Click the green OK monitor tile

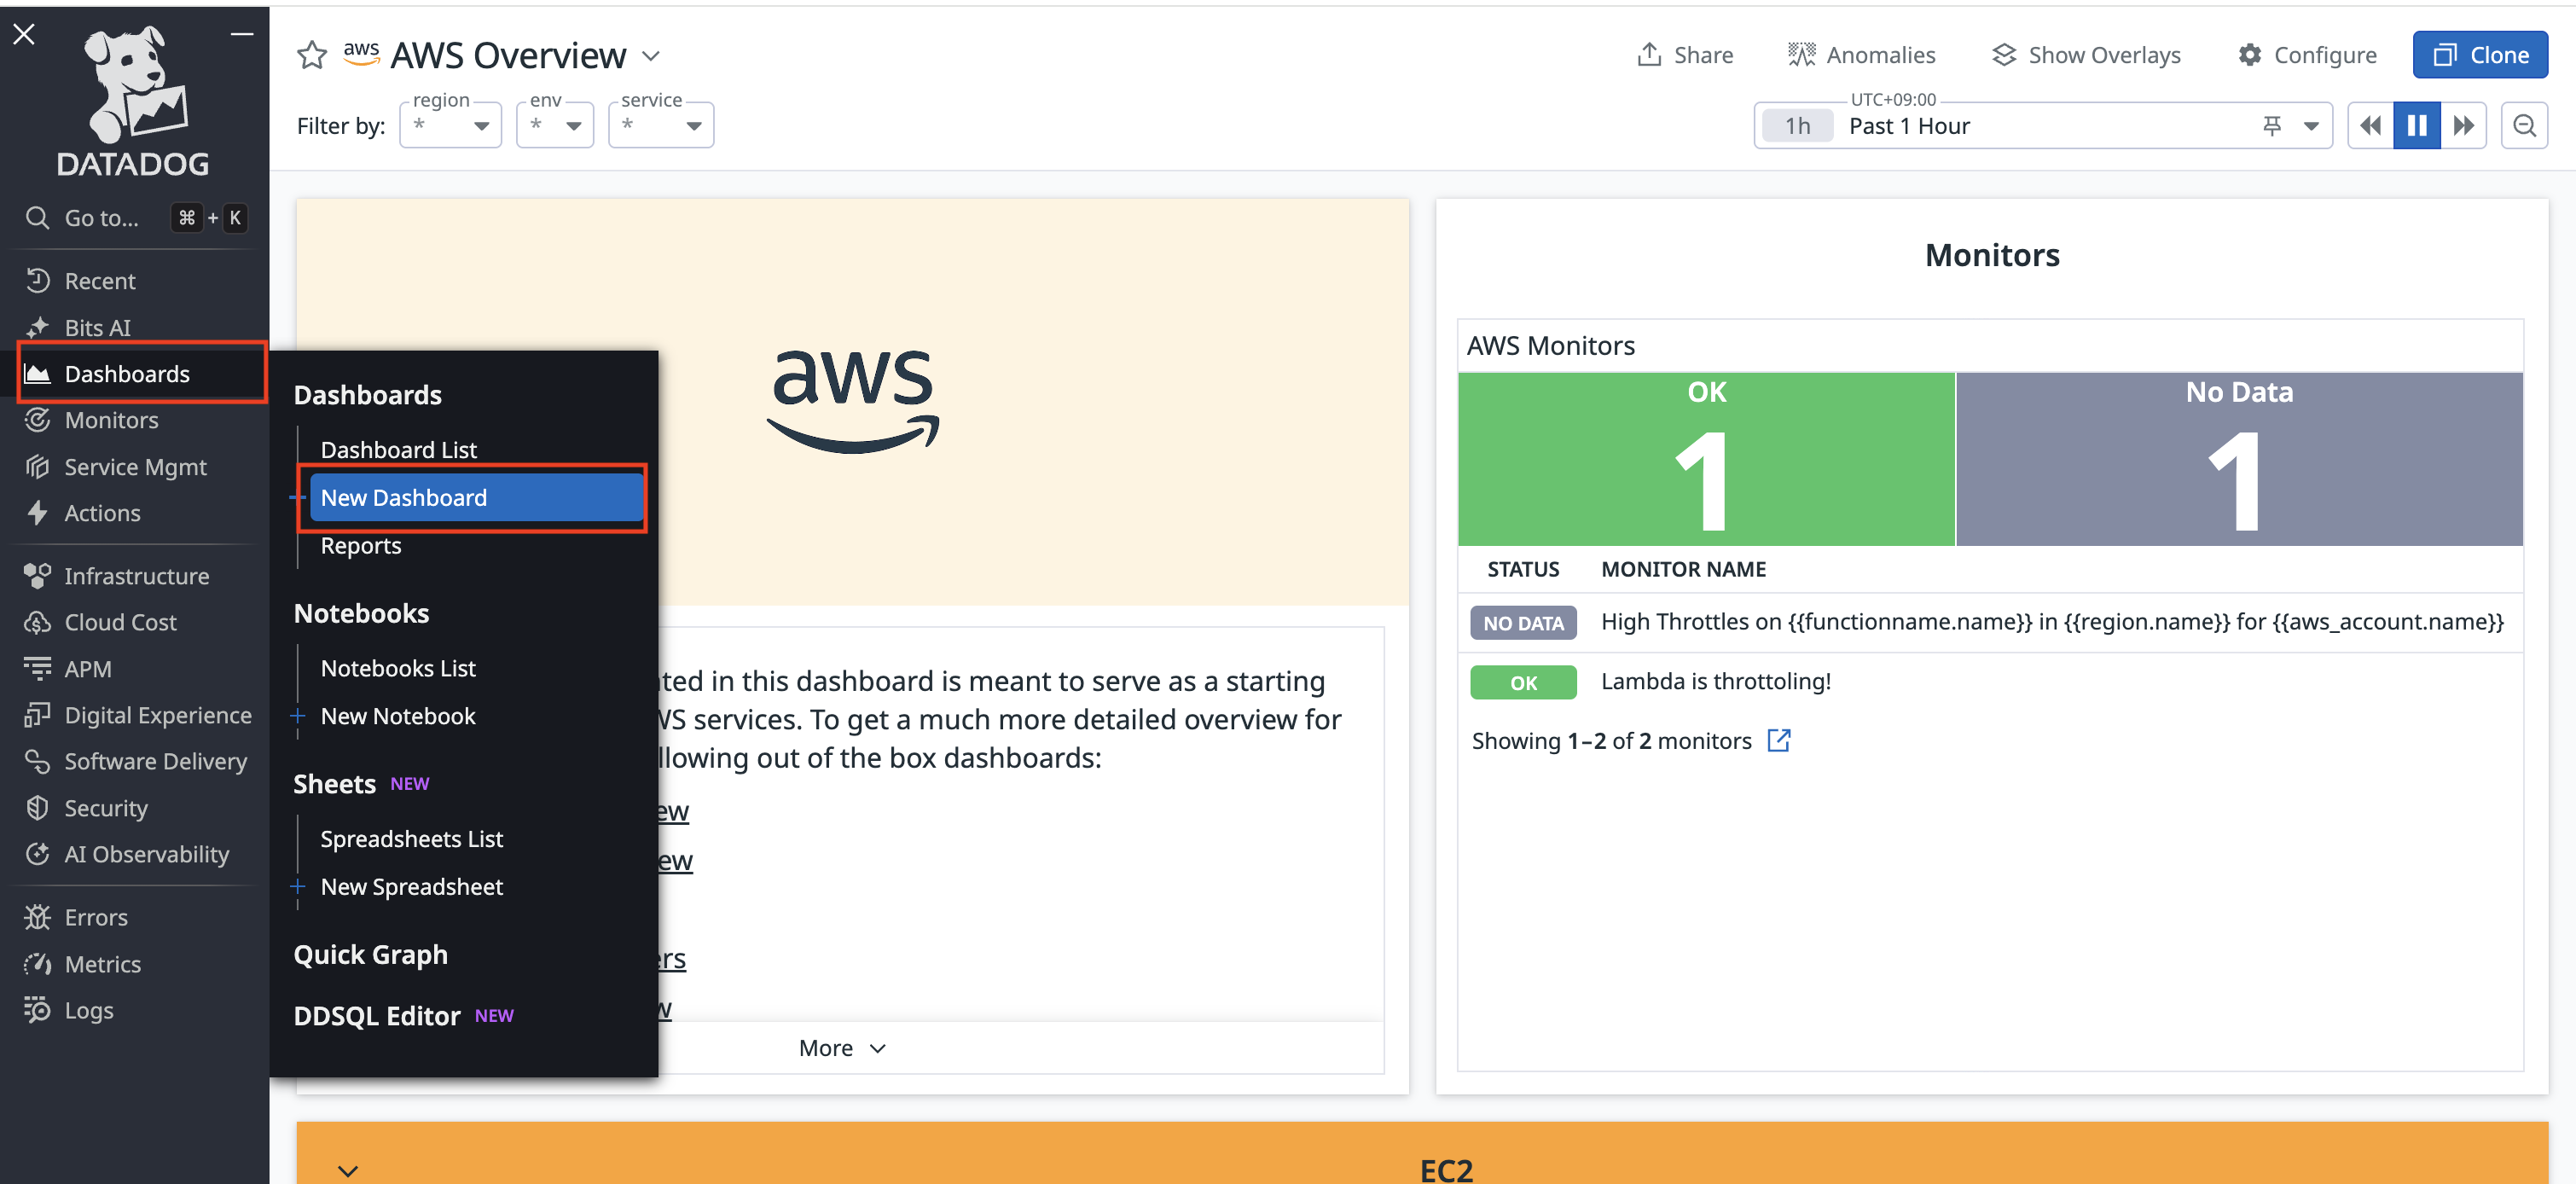(1706, 459)
